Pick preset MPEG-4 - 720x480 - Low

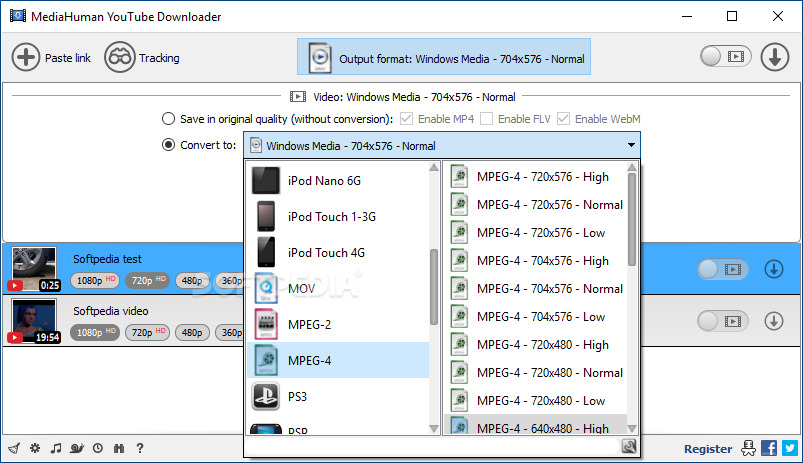click(x=535, y=401)
